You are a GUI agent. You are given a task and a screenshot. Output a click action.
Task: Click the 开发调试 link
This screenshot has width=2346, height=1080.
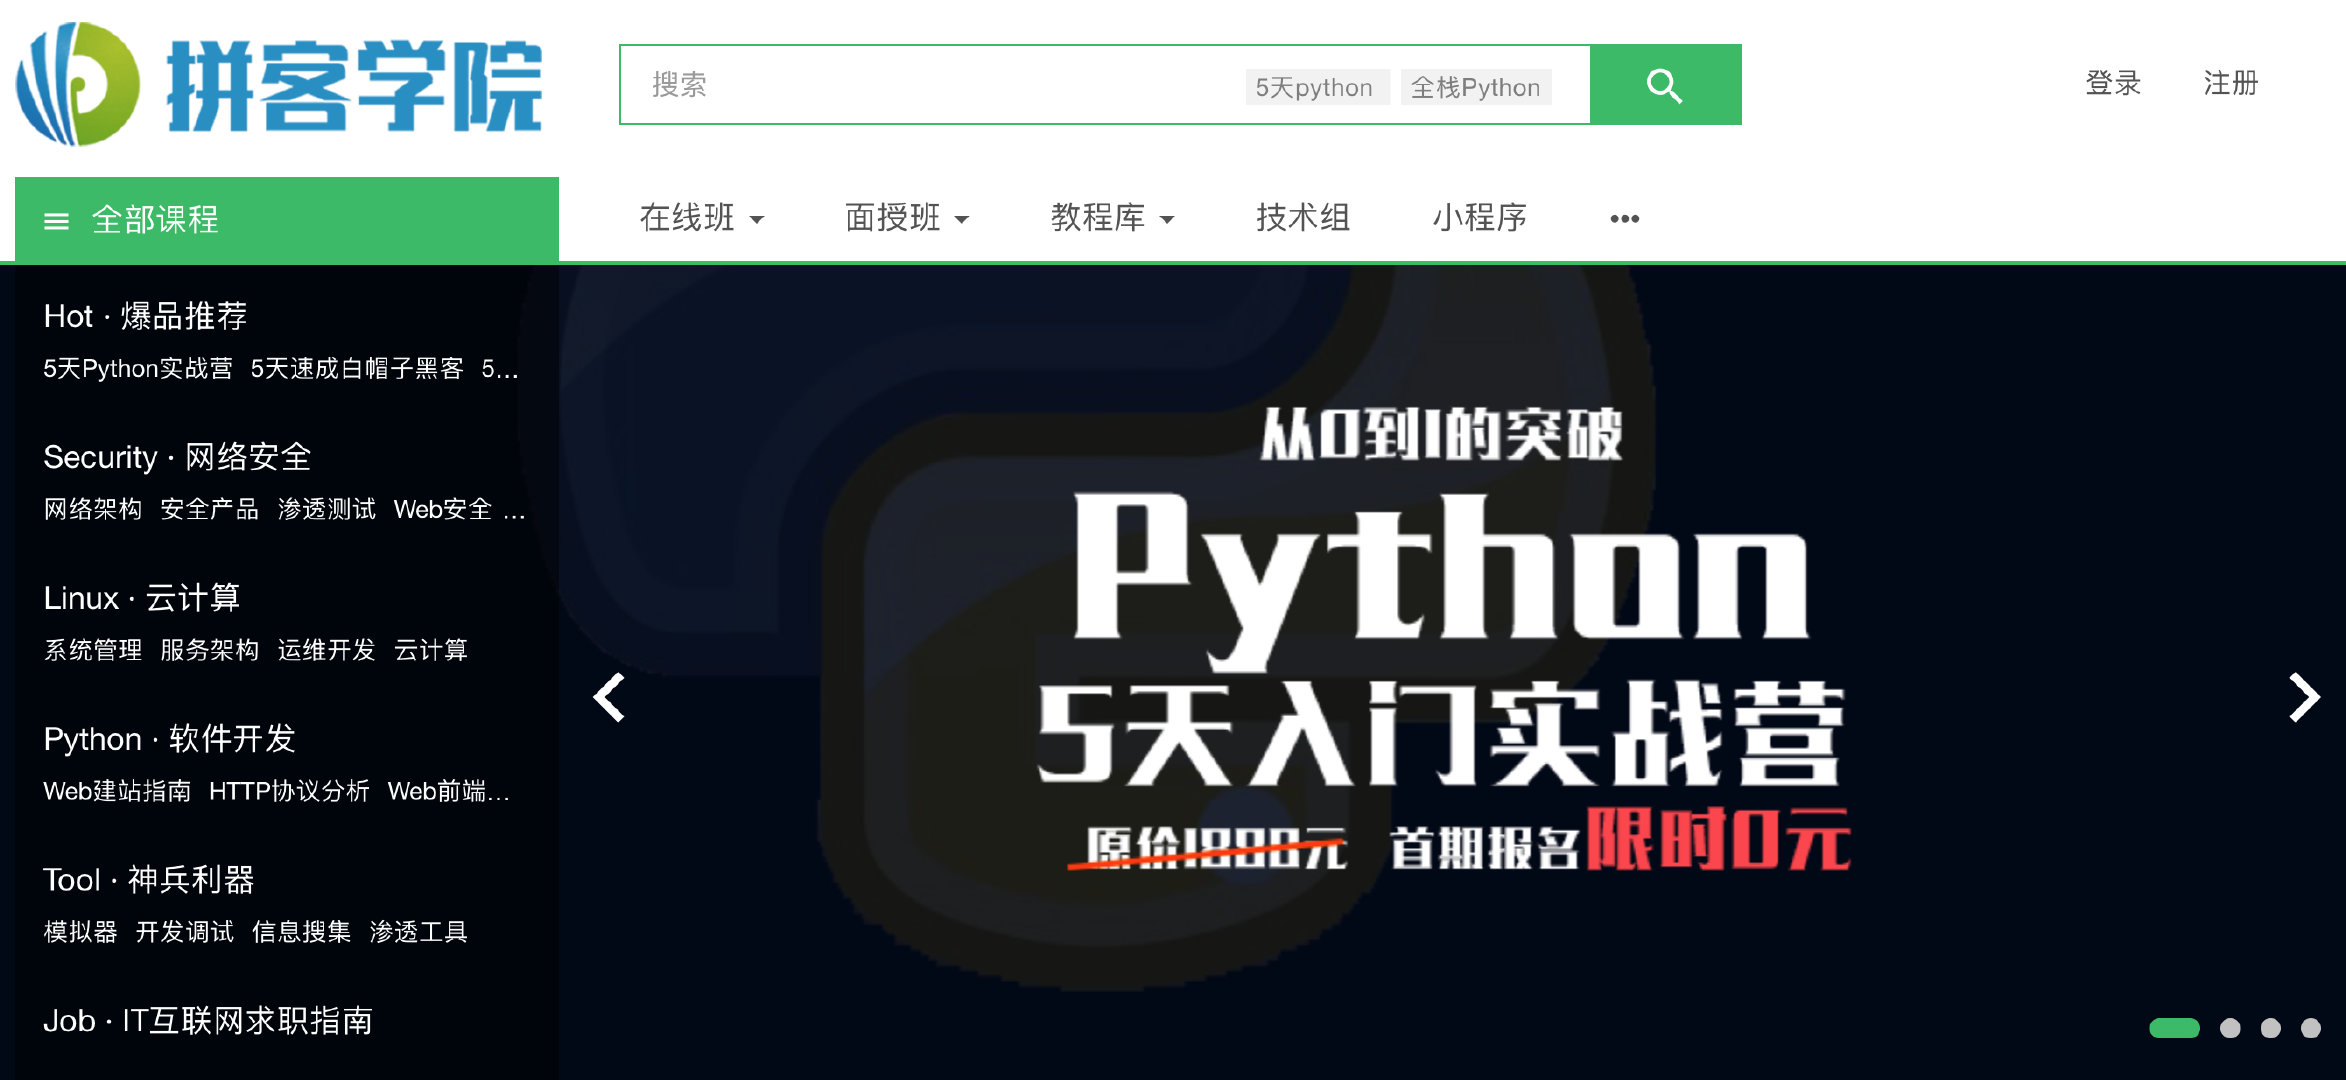(x=185, y=933)
